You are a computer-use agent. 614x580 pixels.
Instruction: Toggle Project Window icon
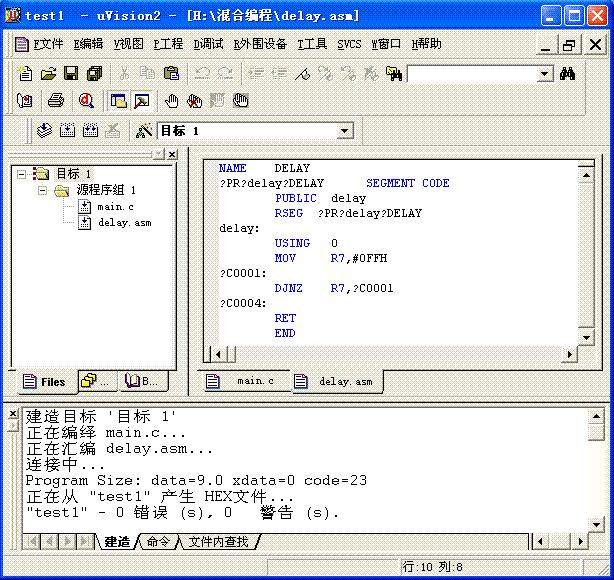[119, 101]
